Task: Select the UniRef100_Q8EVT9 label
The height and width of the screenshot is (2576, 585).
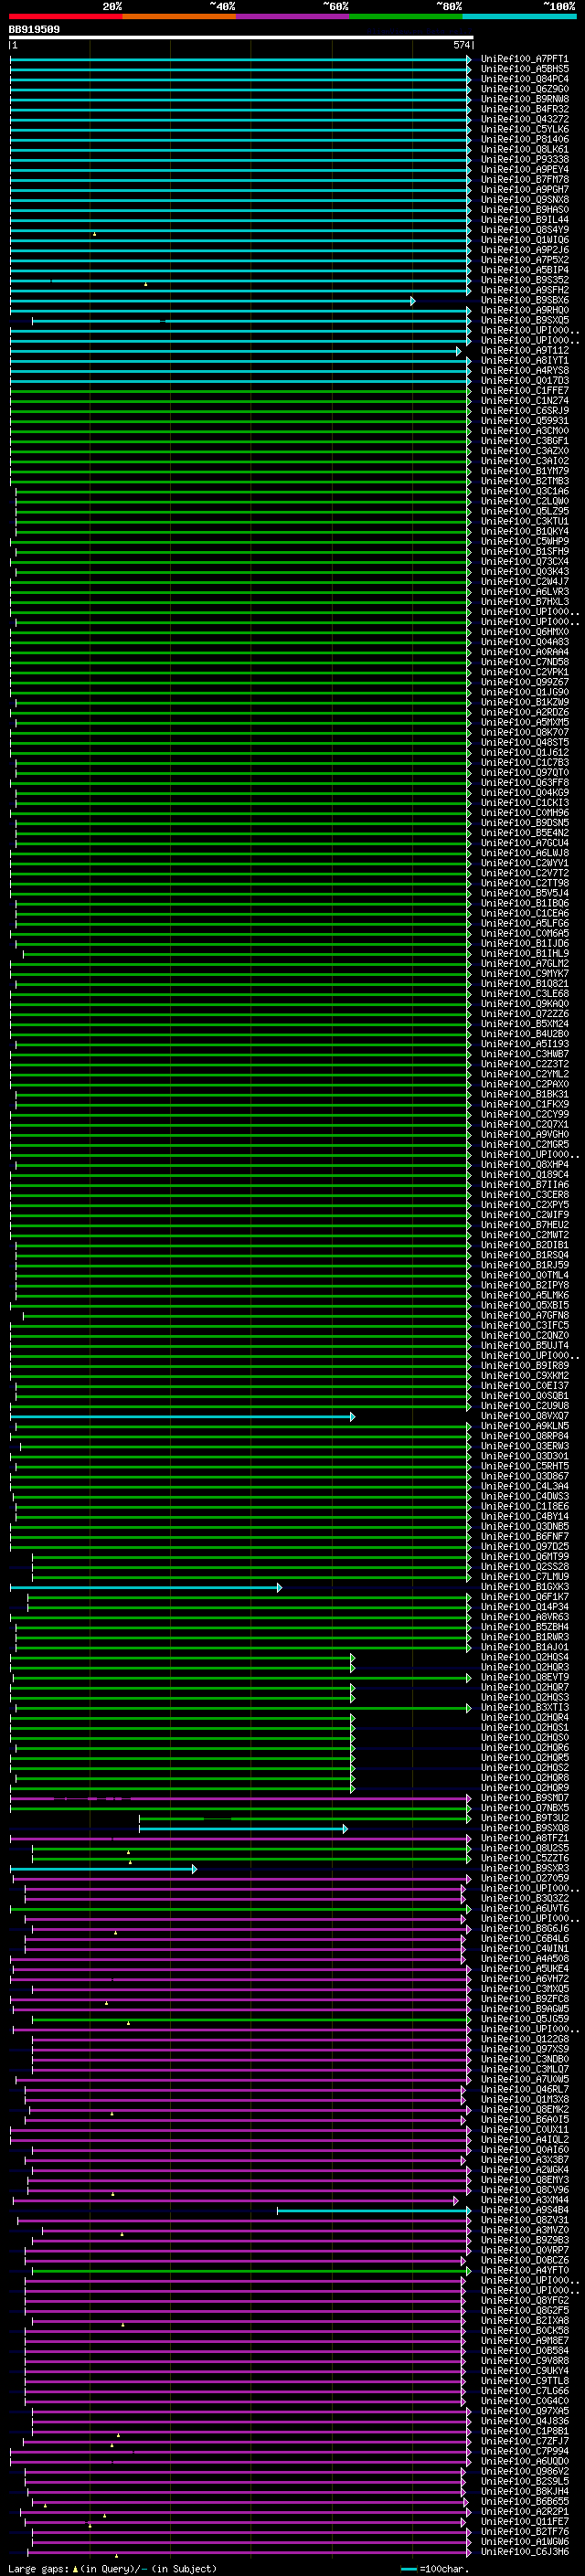Action: 525,1678
